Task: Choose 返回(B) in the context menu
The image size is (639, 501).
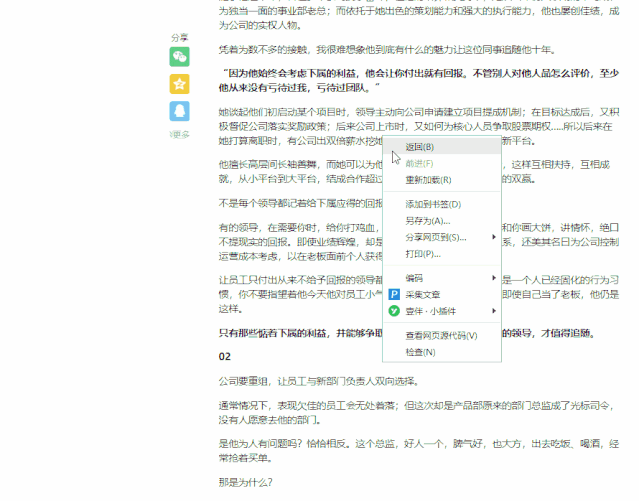Action: (x=419, y=147)
